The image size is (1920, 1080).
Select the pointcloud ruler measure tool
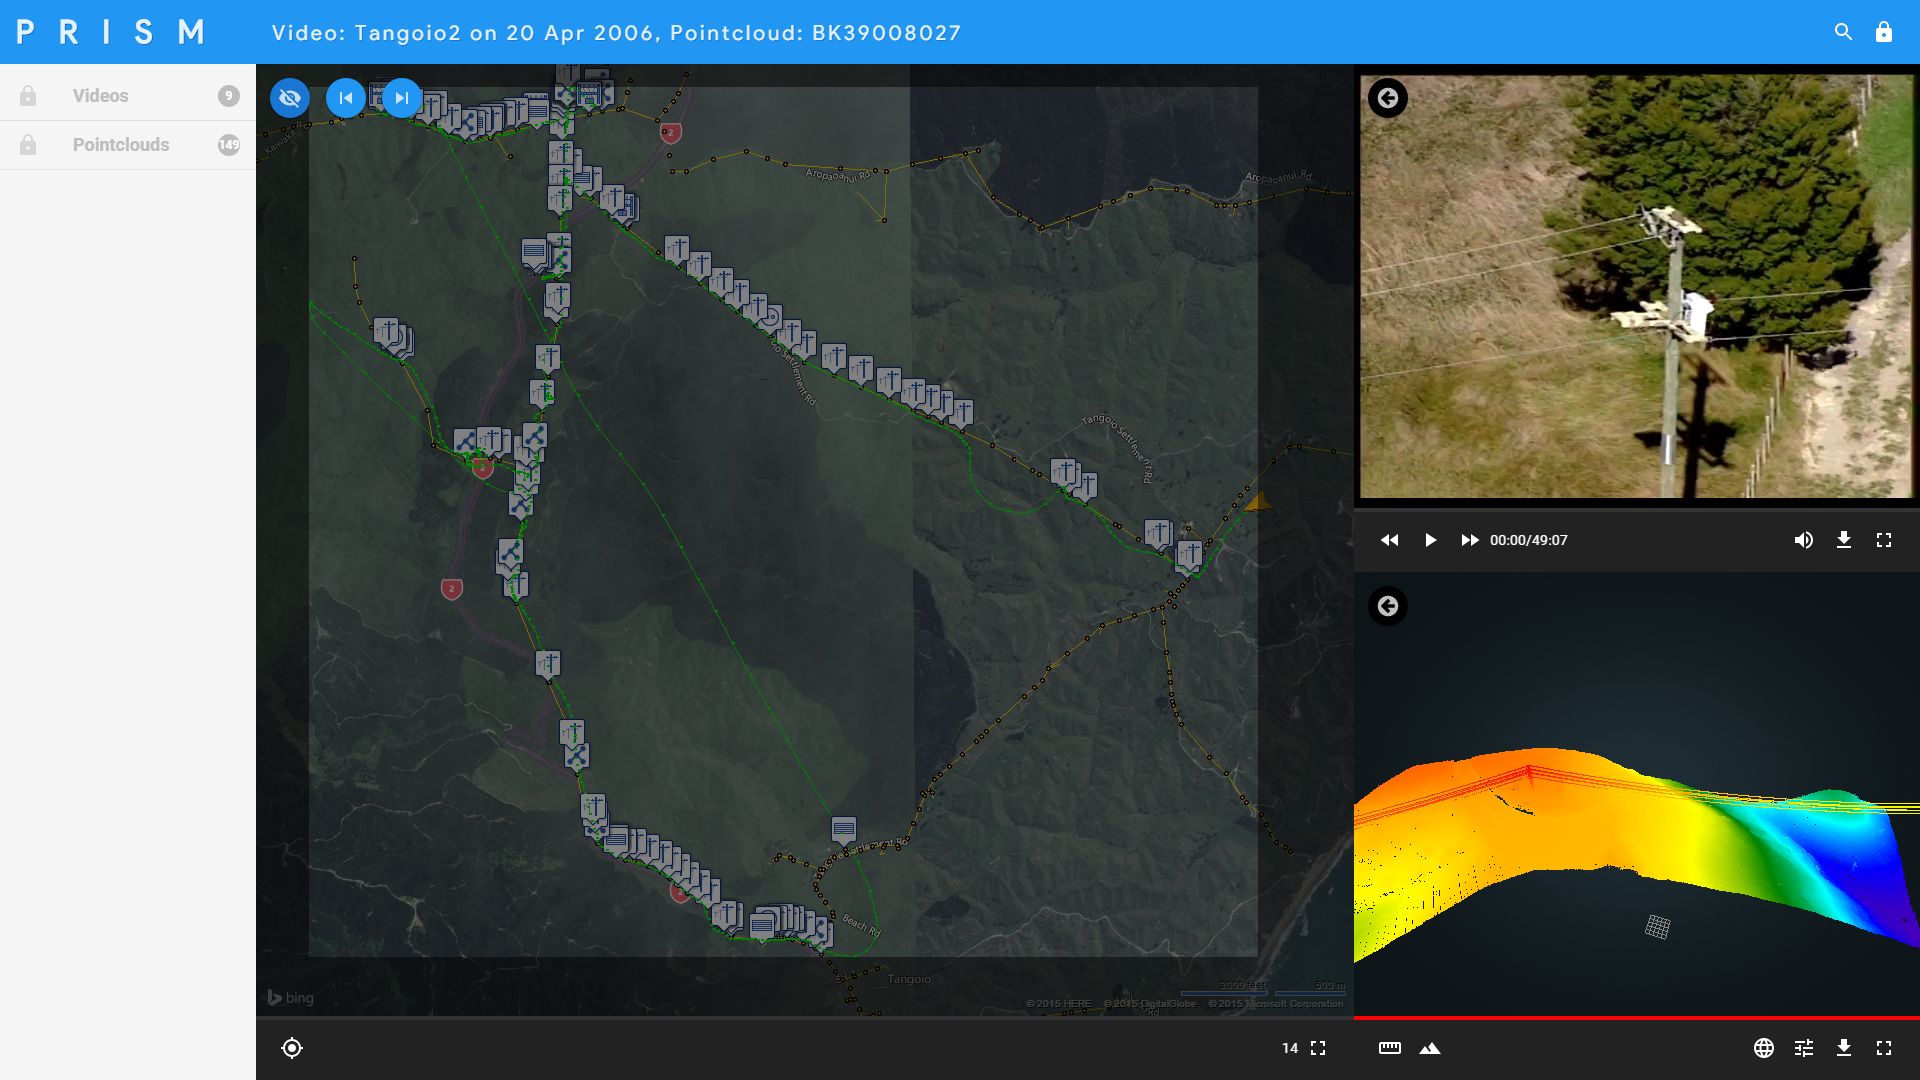point(1390,1048)
